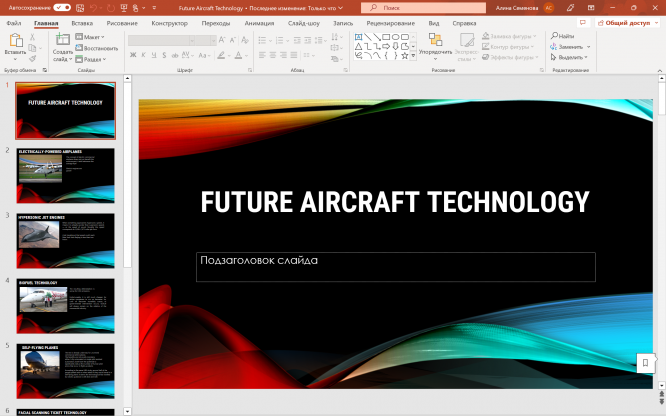Click the Упорядочить arrange icon
The image size is (666, 416).
pyautogui.click(x=435, y=41)
